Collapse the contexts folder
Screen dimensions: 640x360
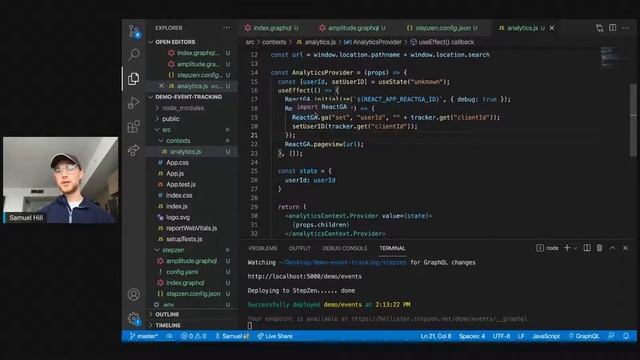coord(178,141)
